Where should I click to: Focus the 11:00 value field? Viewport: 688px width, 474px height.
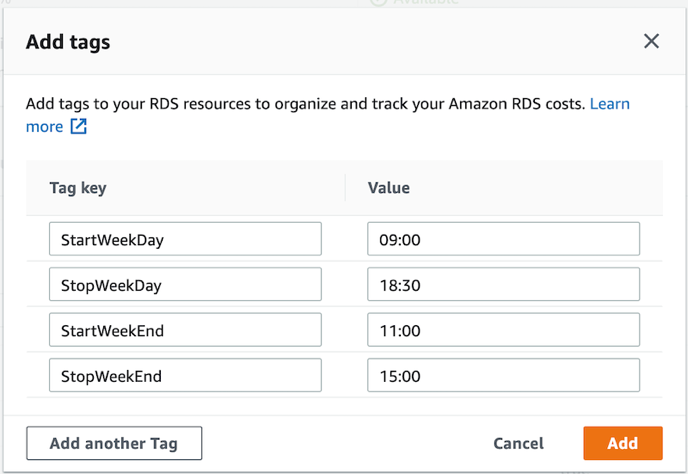[x=503, y=330]
